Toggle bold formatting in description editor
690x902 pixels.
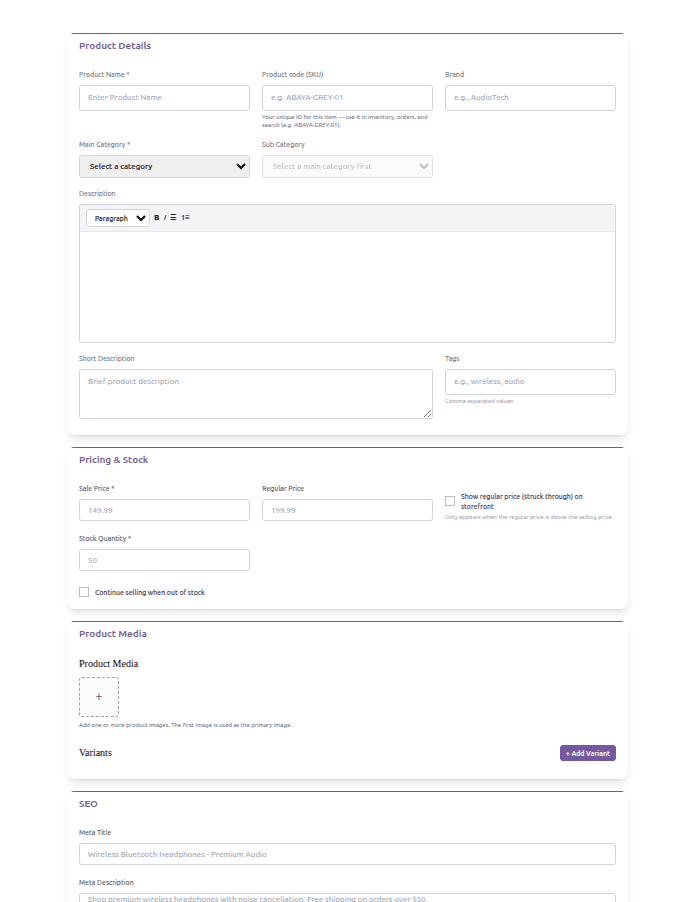[157, 218]
